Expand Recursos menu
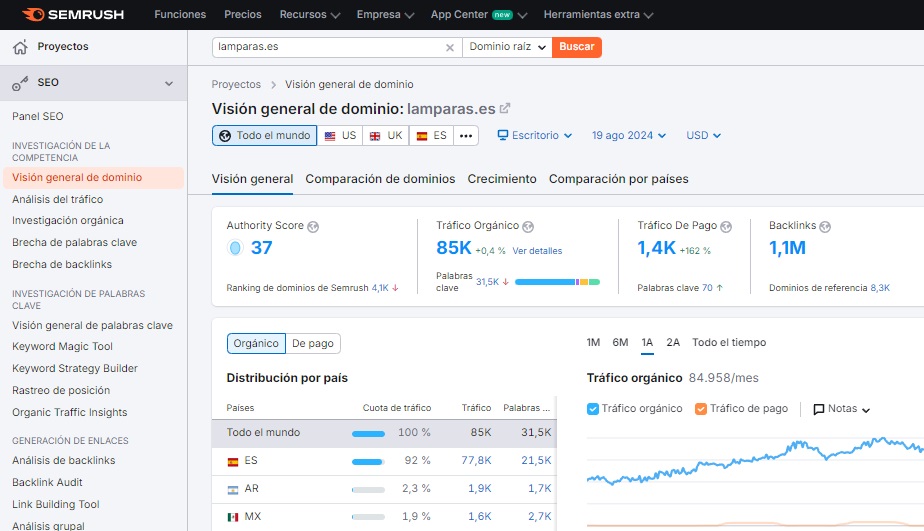The image size is (924, 531). [x=309, y=15]
